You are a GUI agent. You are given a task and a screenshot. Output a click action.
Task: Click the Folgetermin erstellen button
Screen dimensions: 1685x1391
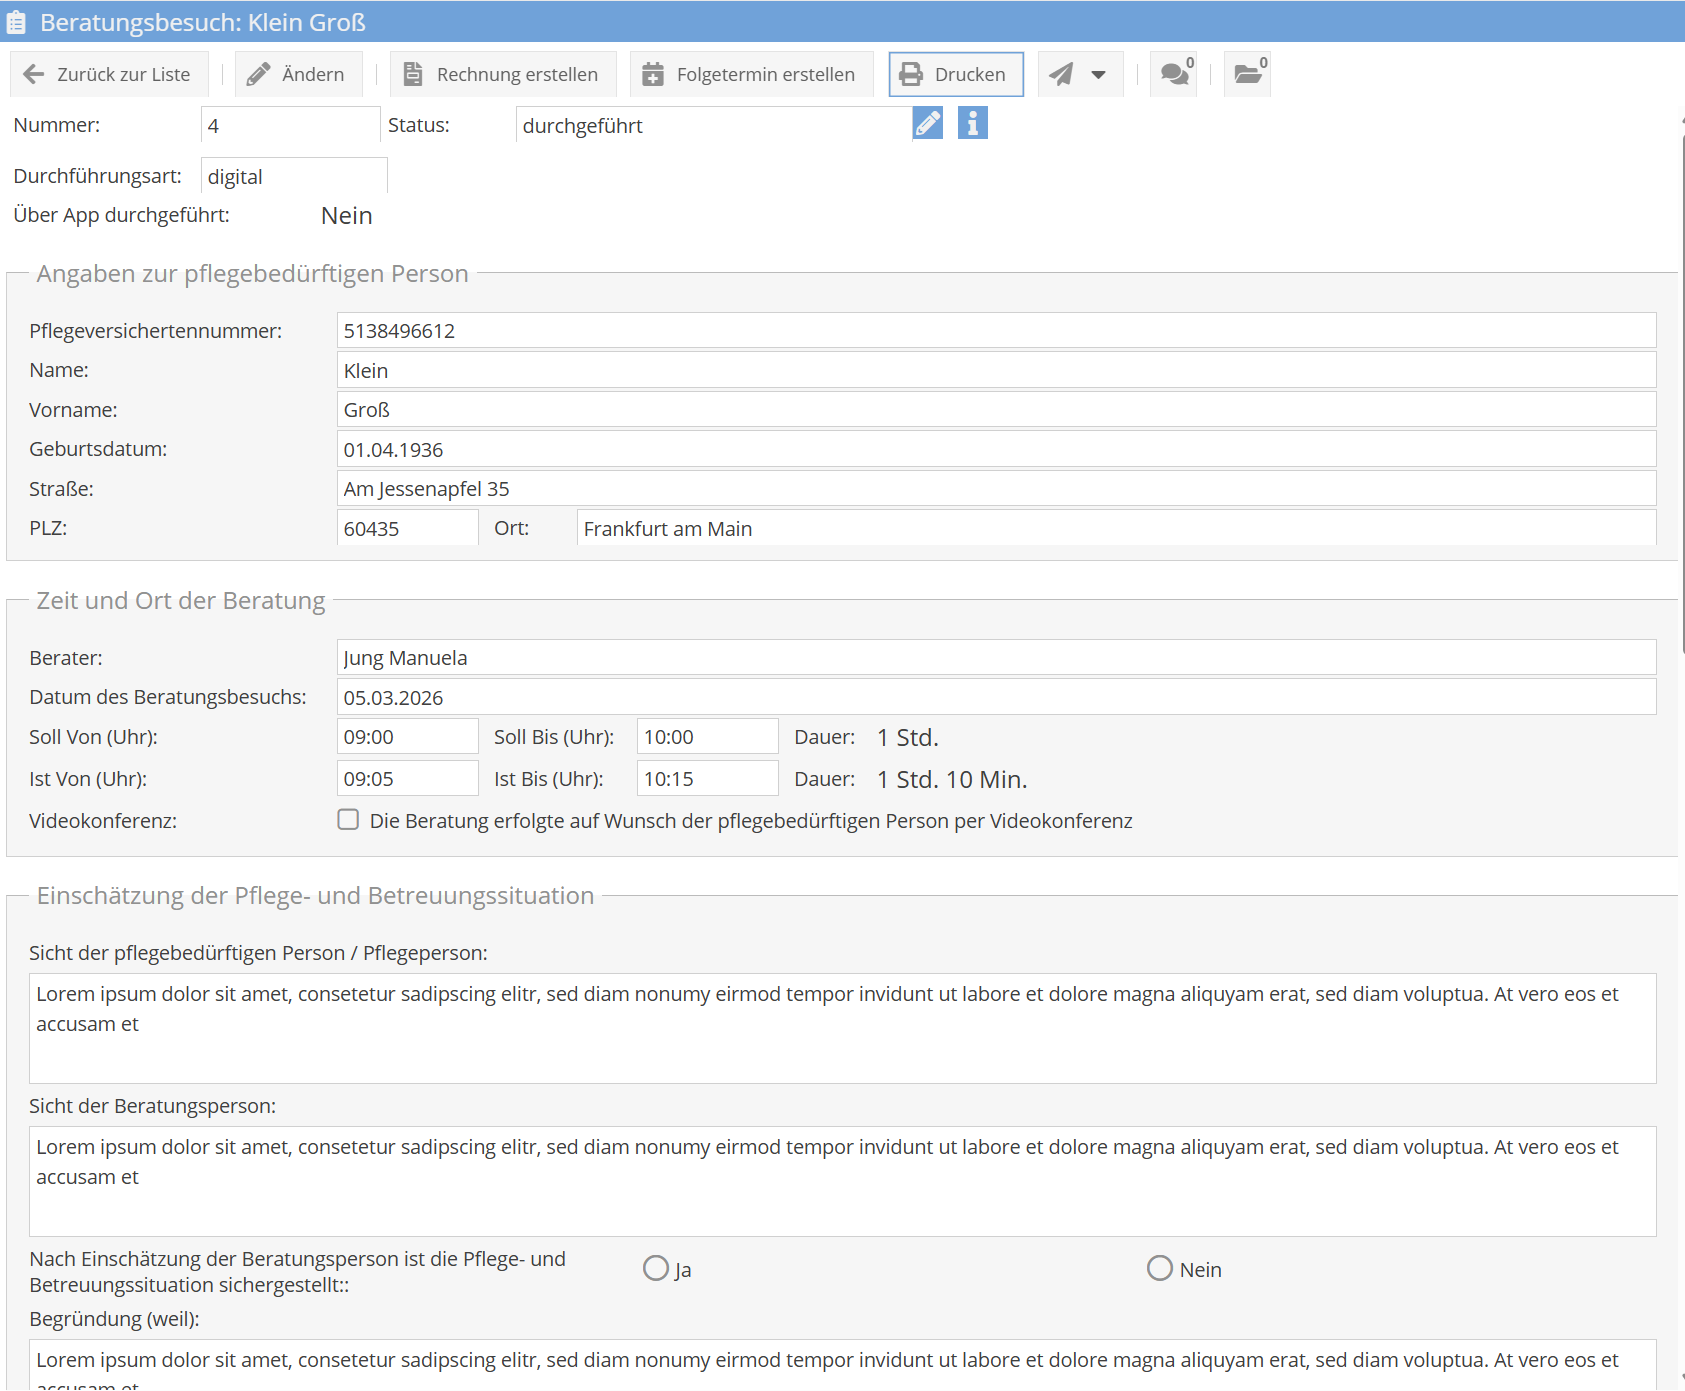[x=751, y=74]
